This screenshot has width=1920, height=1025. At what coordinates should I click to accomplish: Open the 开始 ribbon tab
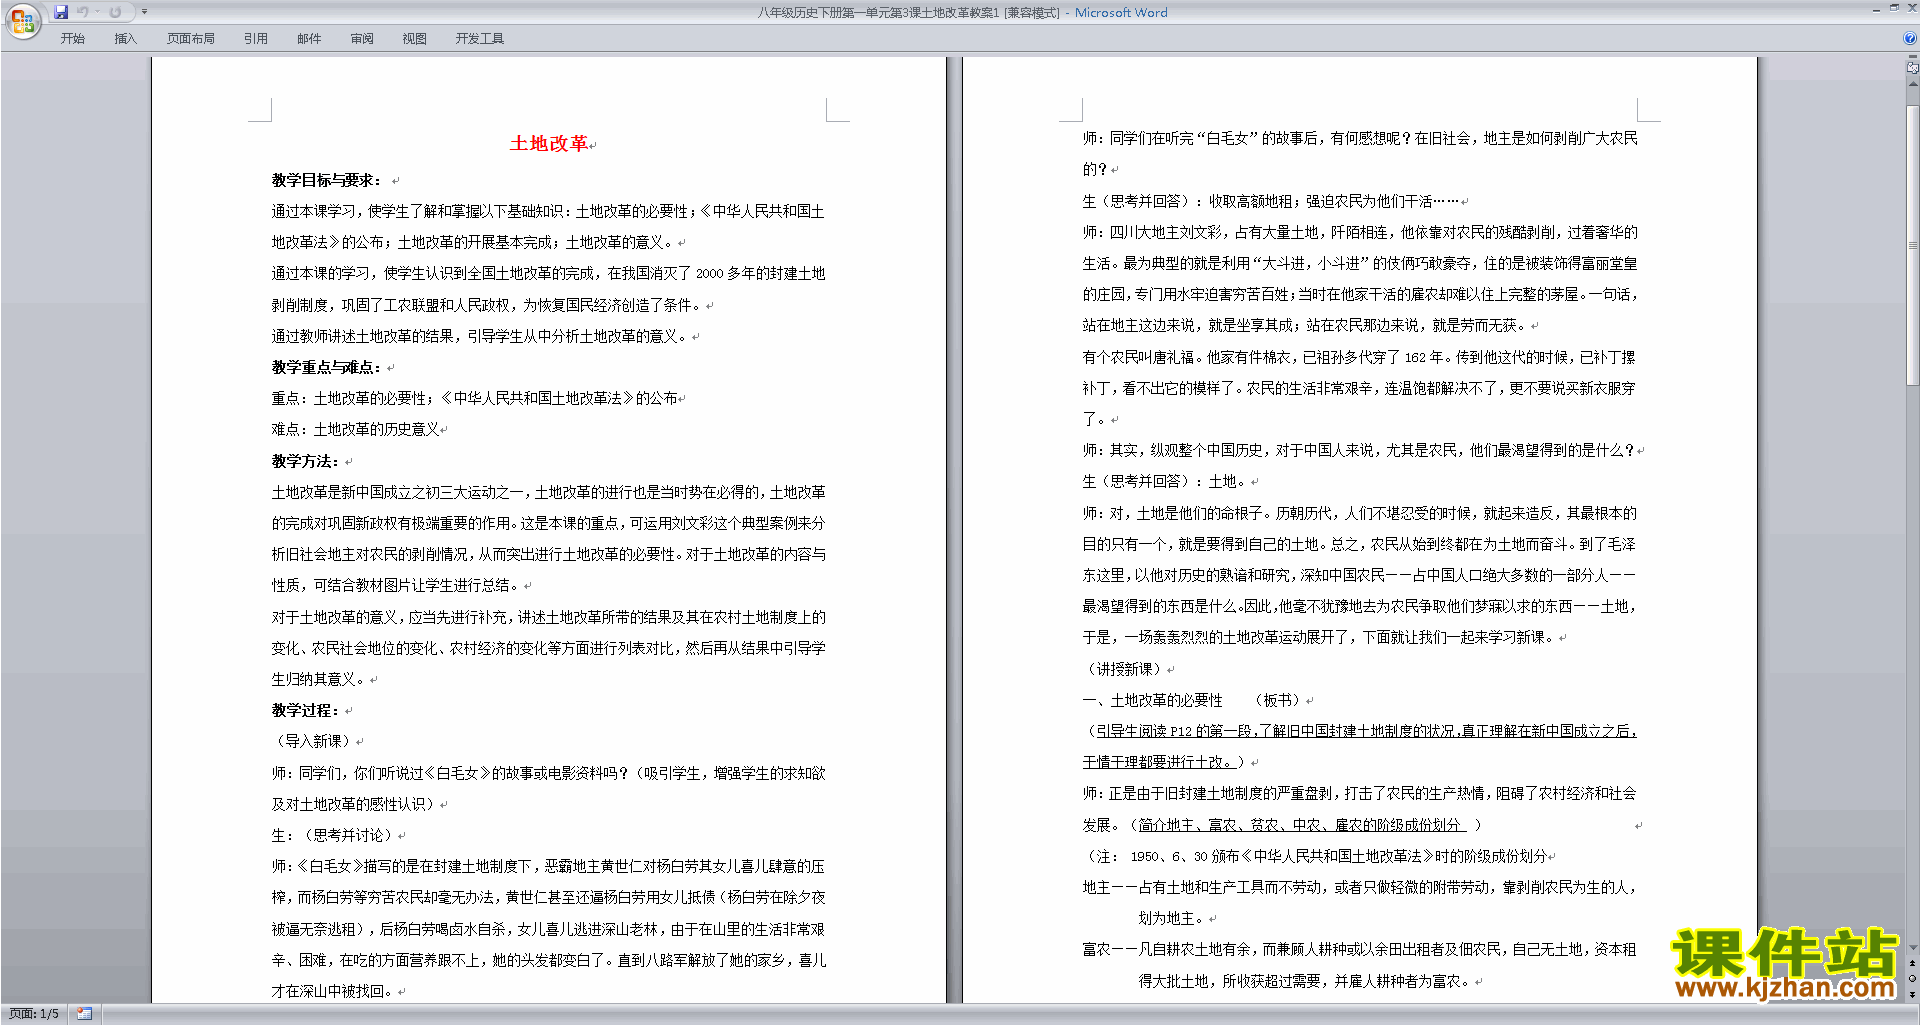click(72, 39)
